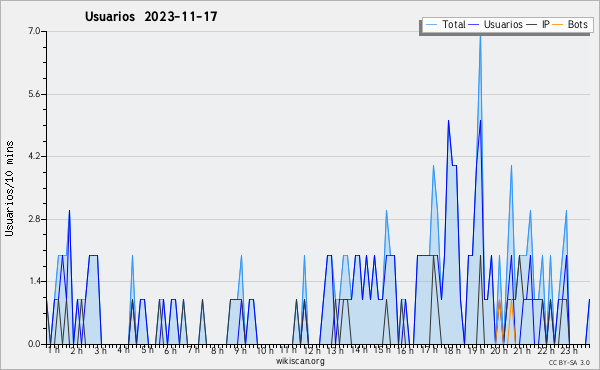Click the 'Usuarios' legend entry
This screenshot has height=370, width=600.
(503, 24)
